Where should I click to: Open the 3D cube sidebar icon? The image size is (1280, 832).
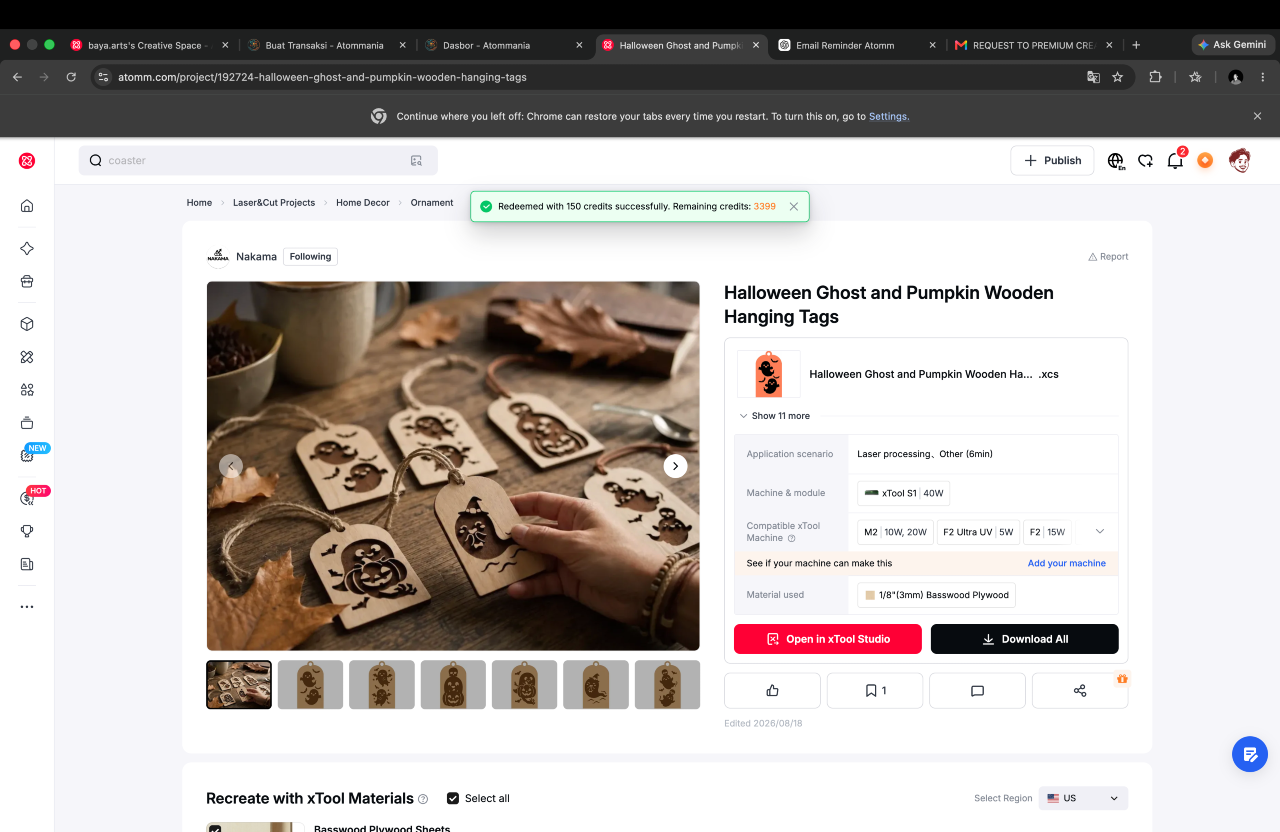click(x=27, y=324)
